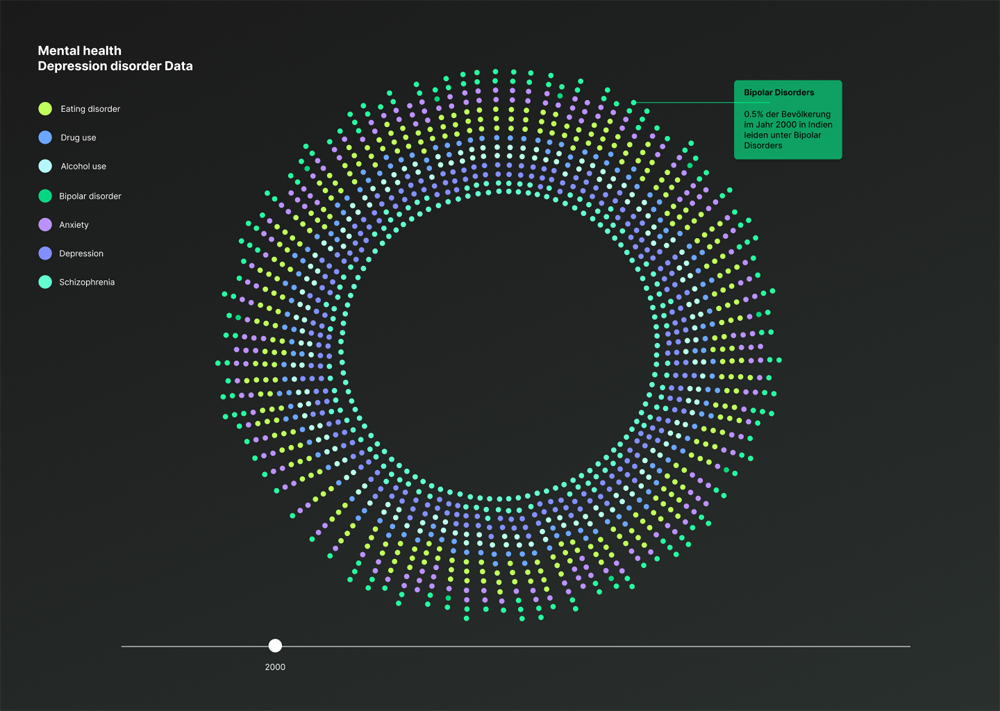This screenshot has width=1000, height=711.
Task: Click the Depression periwinkle legend dot
Action: click(45, 254)
